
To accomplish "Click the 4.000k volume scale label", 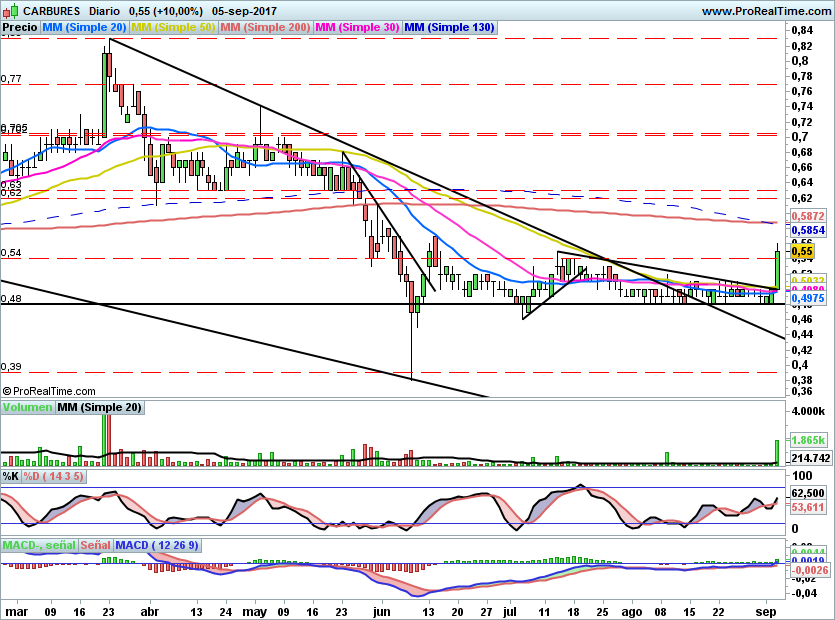I will pos(808,411).
